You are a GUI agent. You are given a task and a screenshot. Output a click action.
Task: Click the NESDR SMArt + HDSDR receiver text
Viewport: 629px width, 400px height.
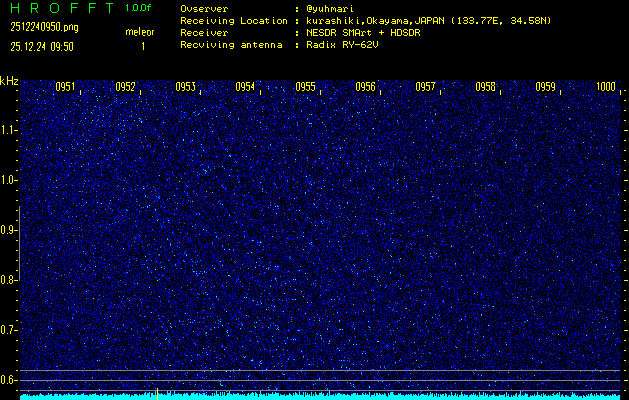click(x=363, y=32)
